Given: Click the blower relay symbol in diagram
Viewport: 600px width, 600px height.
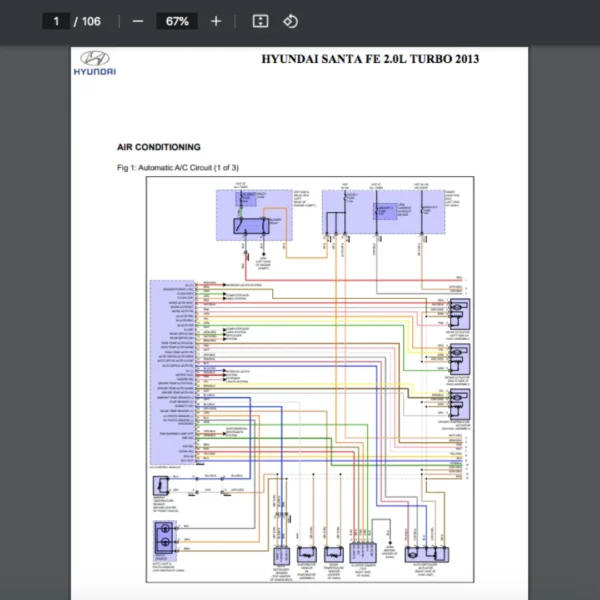Looking at the screenshot, I should tap(246, 225).
